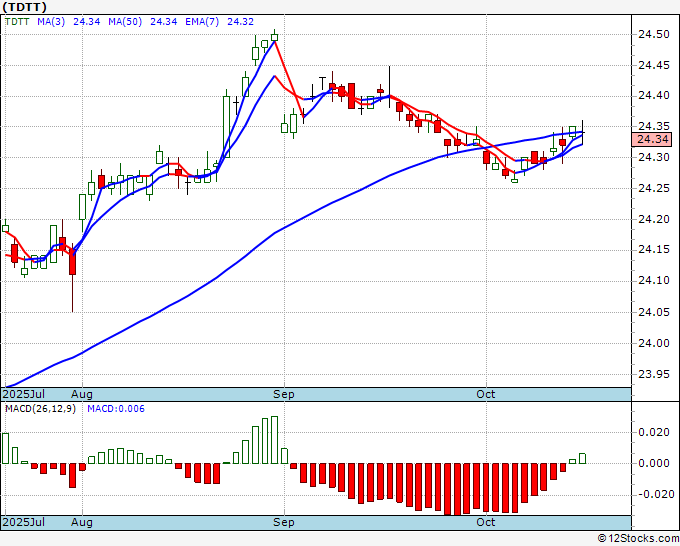Click the EMA(7) value 24.32
This screenshot has height=546, width=680.
click(x=240, y=21)
